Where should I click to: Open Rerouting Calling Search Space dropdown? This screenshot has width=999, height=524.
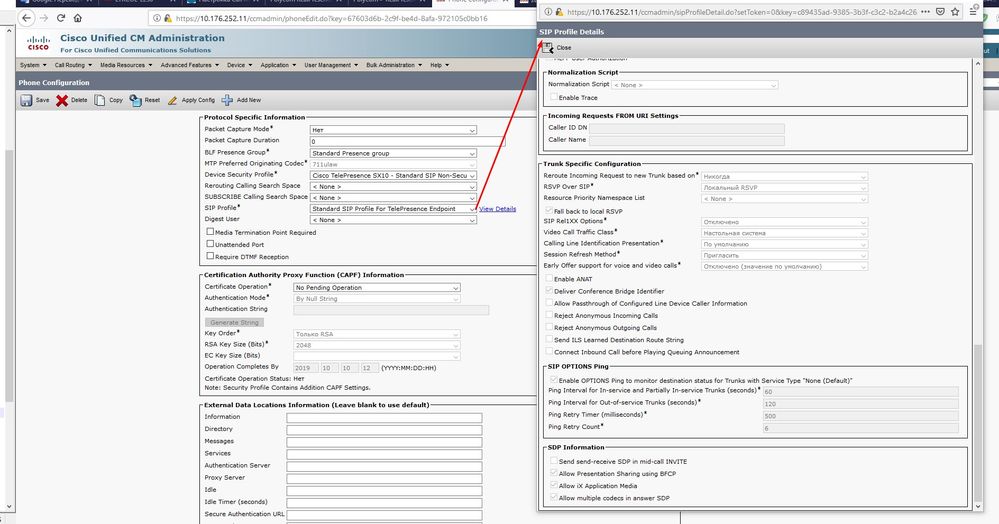393,187
